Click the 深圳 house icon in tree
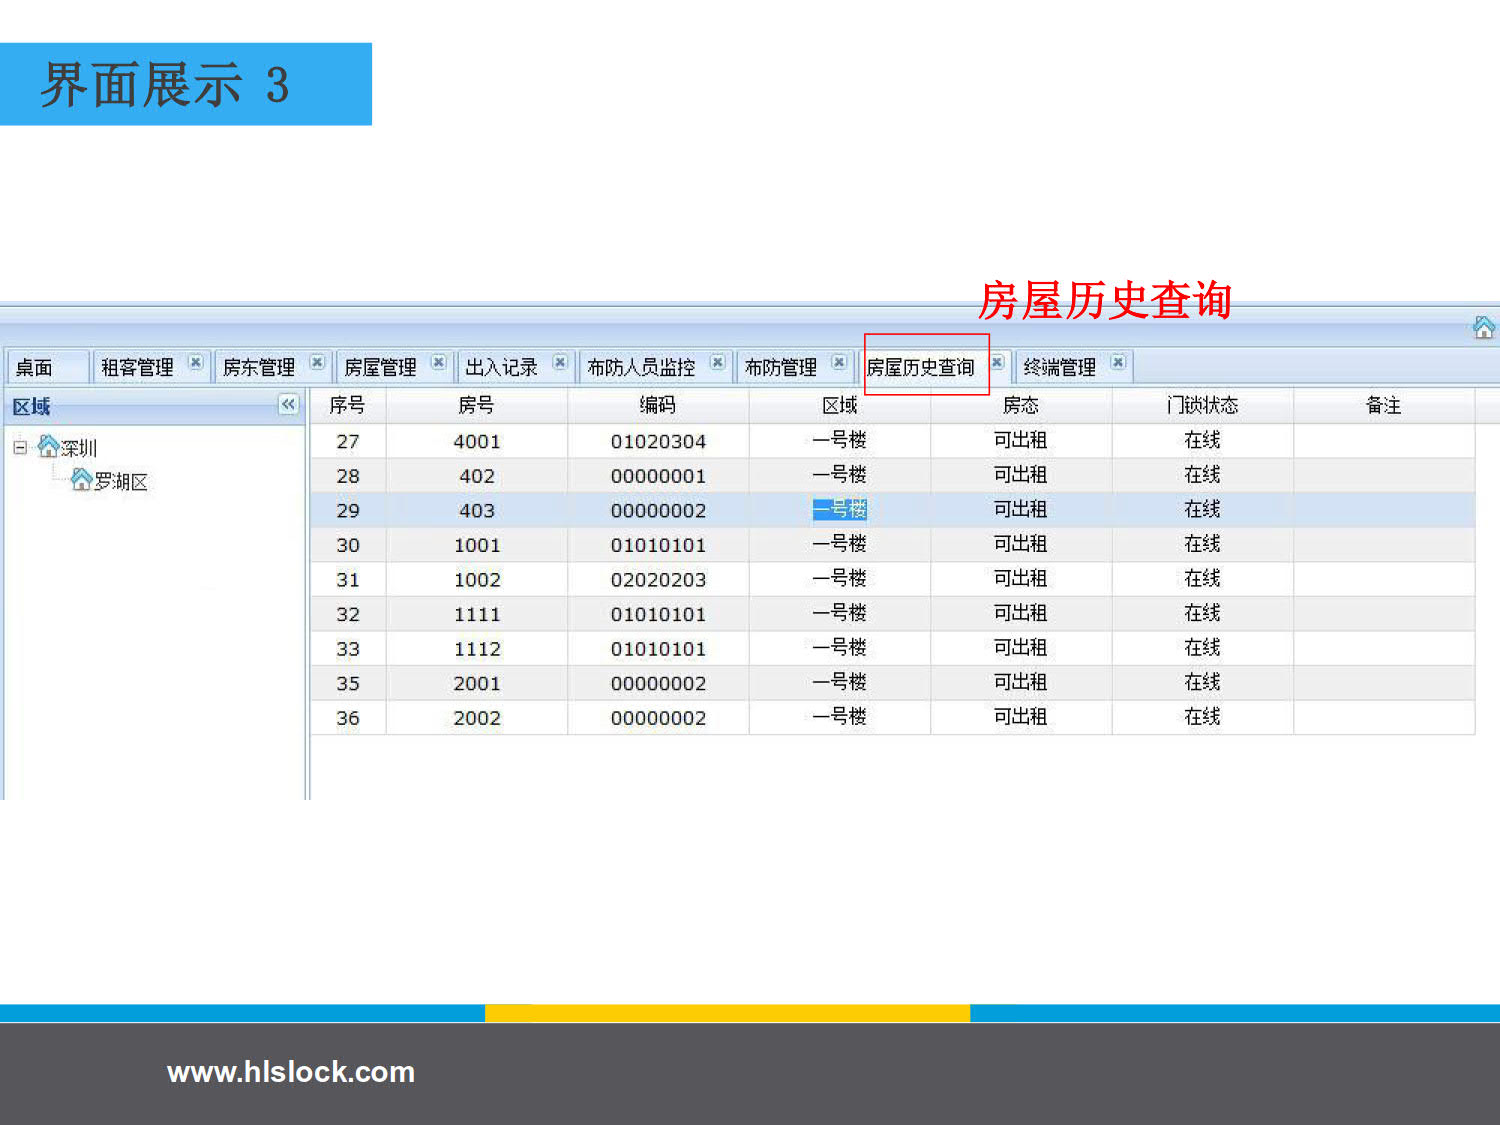The width and height of the screenshot is (1500, 1125). [48, 446]
